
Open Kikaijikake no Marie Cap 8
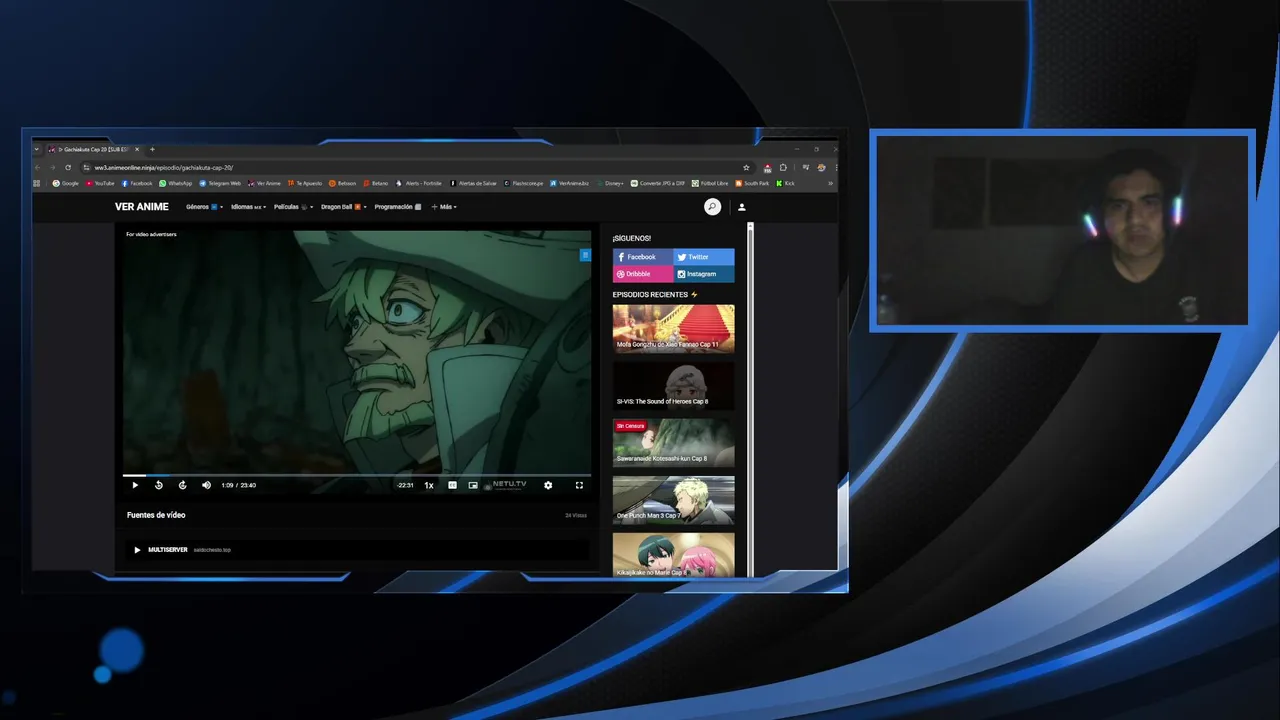coord(673,555)
